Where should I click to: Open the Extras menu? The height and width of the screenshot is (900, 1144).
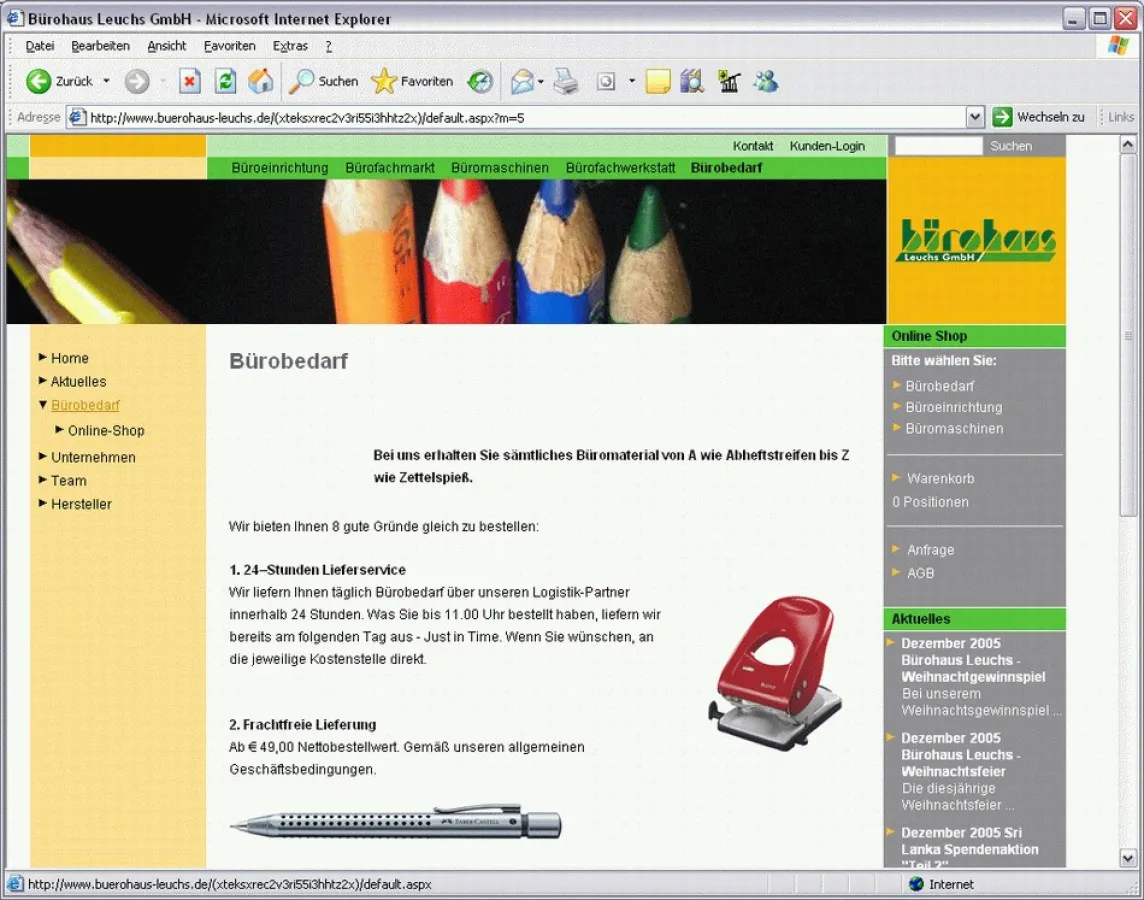(290, 46)
